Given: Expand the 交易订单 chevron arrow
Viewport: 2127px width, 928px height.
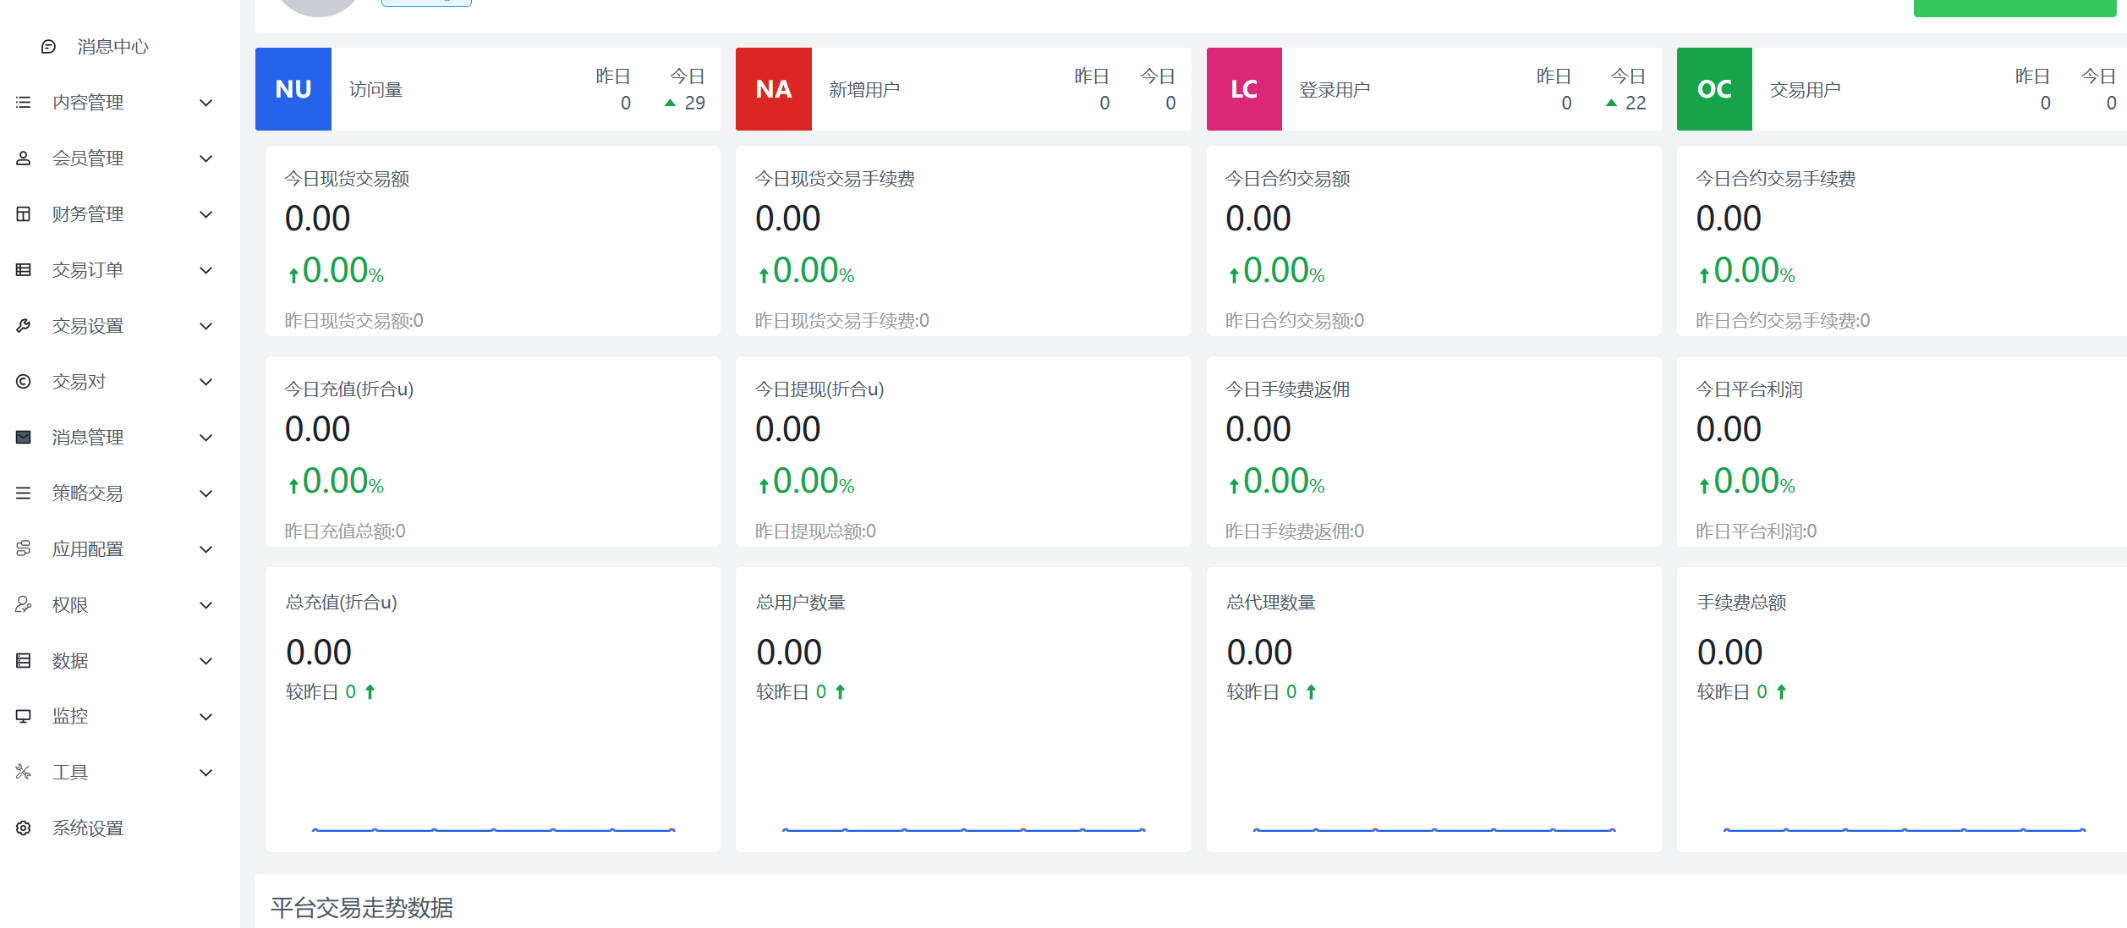Looking at the screenshot, I should (x=206, y=270).
